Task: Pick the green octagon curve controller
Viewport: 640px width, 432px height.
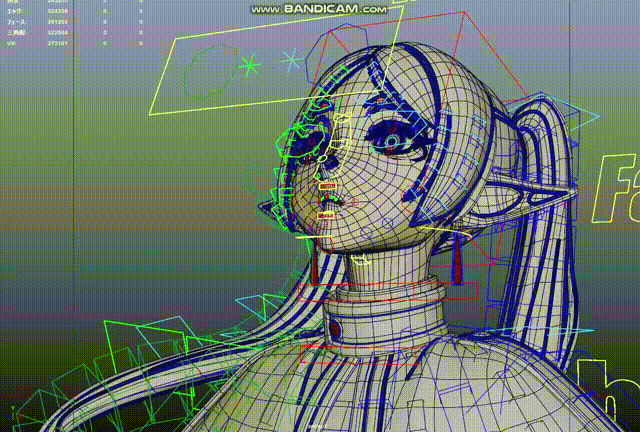Action: click(x=211, y=71)
